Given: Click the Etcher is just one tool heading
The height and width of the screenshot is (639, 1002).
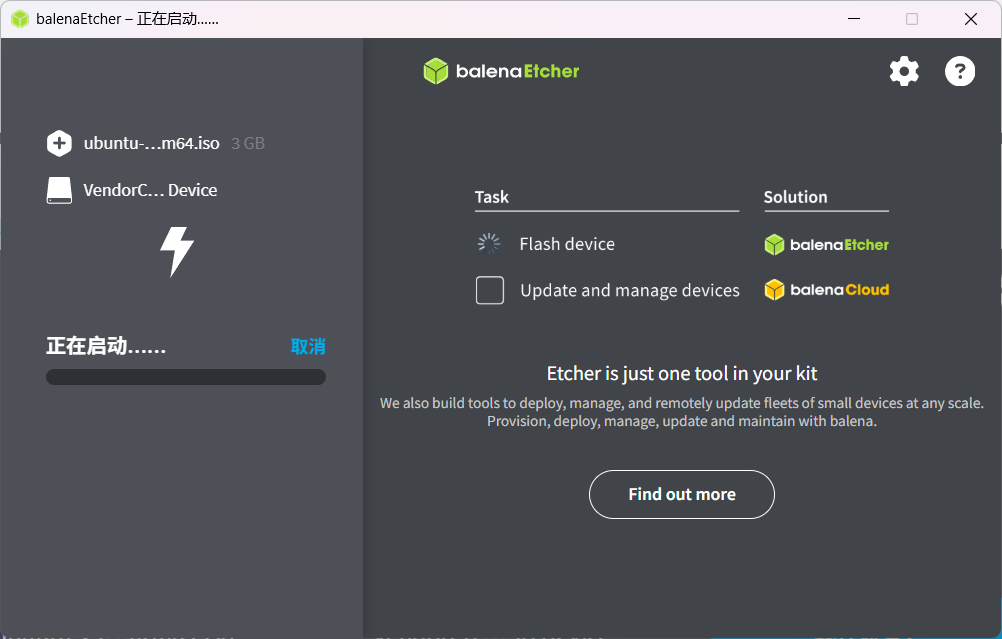Looking at the screenshot, I should (682, 373).
